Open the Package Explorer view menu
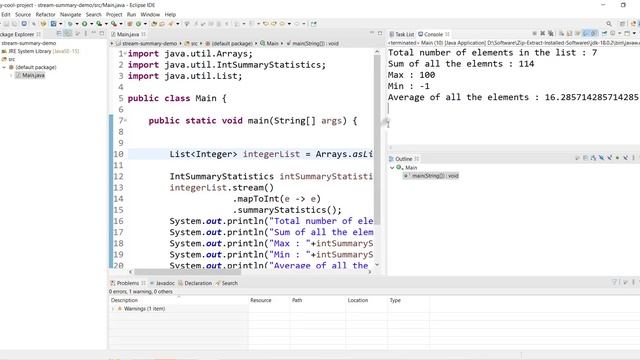The height and width of the screenshot is (360, 640). click(x=85, y=33)
